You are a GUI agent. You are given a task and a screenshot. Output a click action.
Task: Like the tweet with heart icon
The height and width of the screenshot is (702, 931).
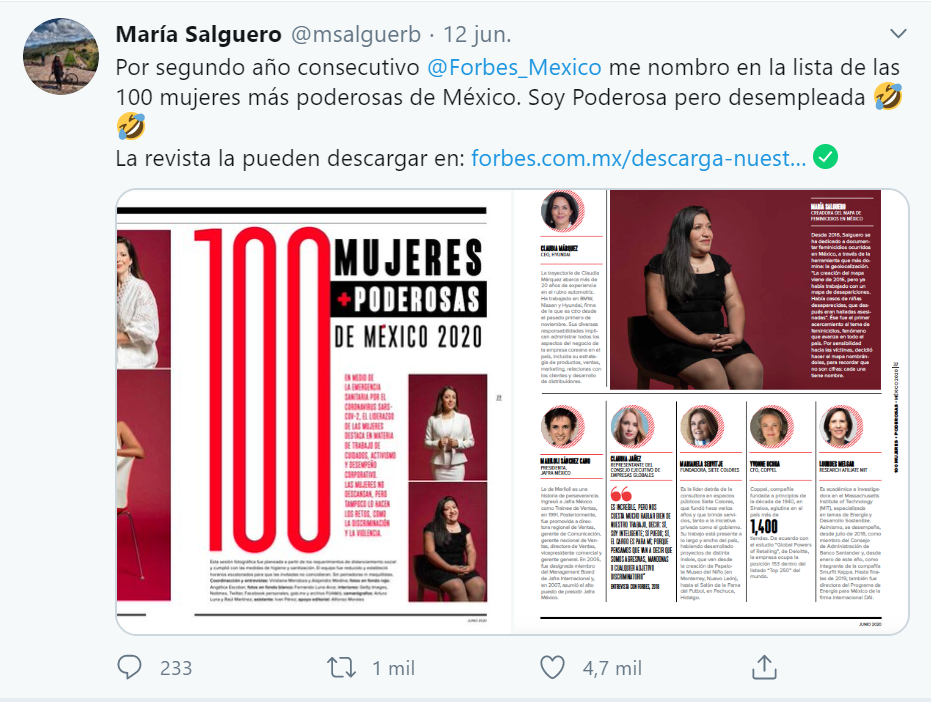(x=552, y=668)
